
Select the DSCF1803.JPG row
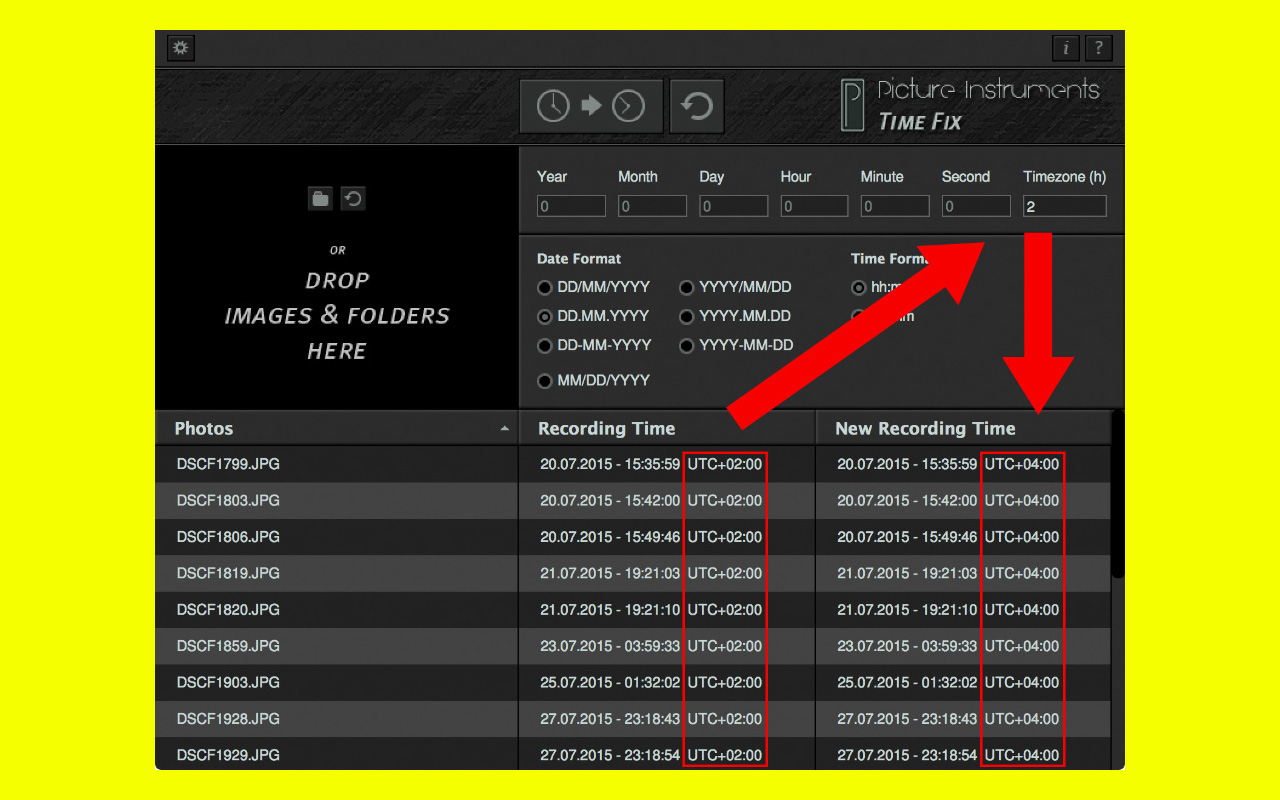click(x=633, y=501)
